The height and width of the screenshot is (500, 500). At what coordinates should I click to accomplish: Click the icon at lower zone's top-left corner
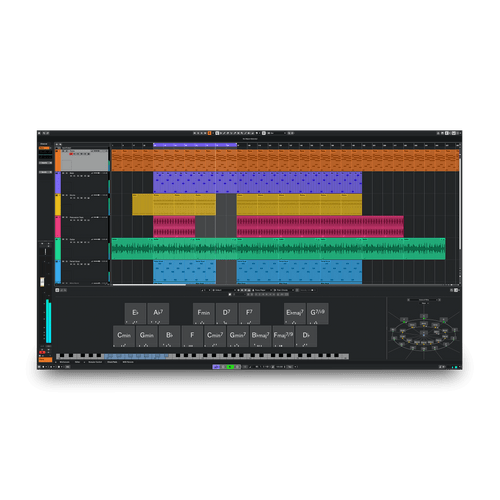(x=57, y=290)
